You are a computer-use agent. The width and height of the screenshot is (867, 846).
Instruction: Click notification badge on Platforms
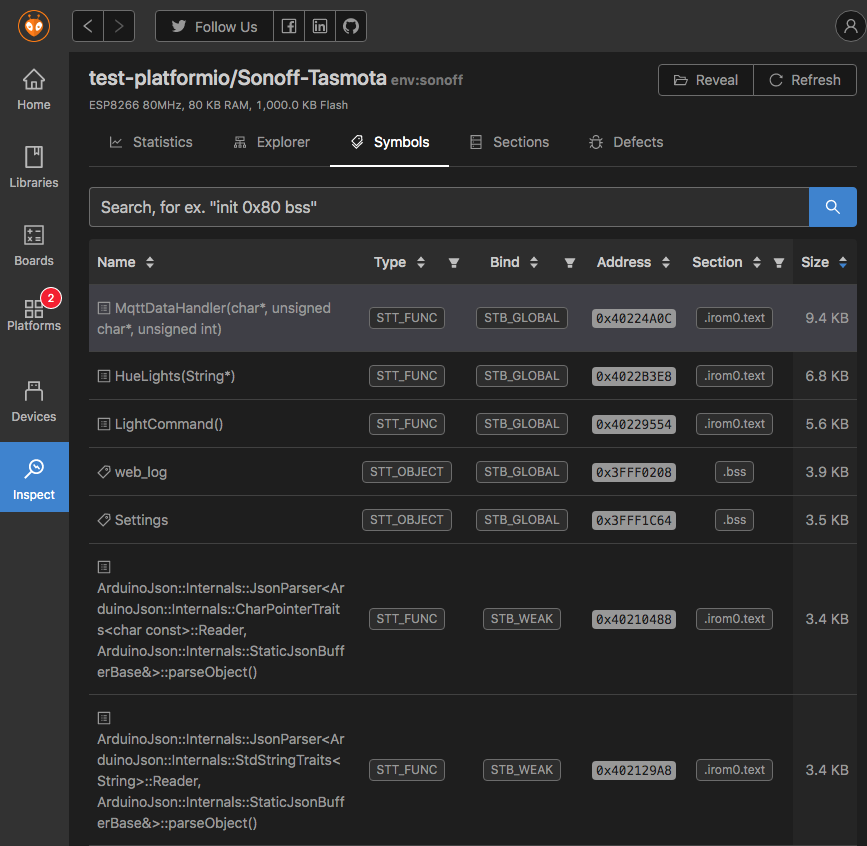point(51,298)
